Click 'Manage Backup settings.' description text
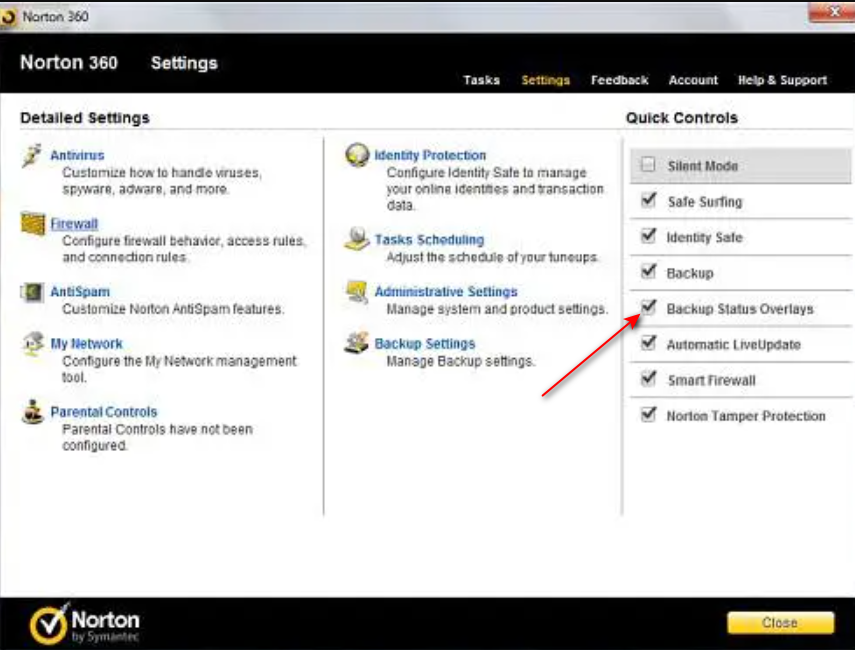The width and height of the screenshot is (855, 650). (461, 361)
